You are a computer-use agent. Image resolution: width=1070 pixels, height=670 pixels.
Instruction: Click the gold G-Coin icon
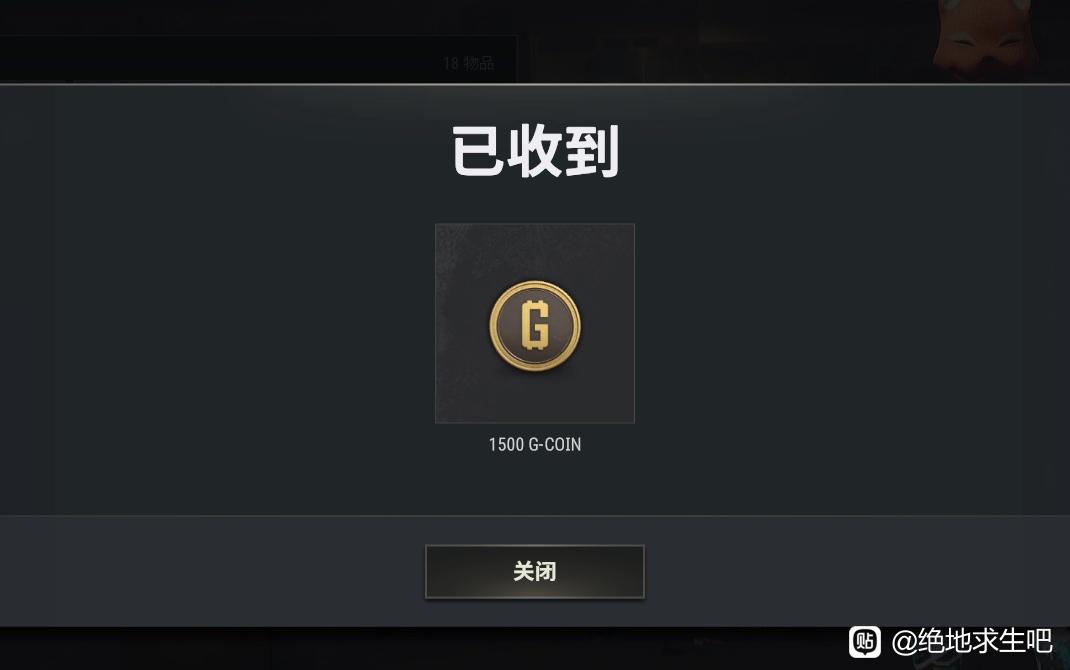pyautogui.click(x=535, y=326)
